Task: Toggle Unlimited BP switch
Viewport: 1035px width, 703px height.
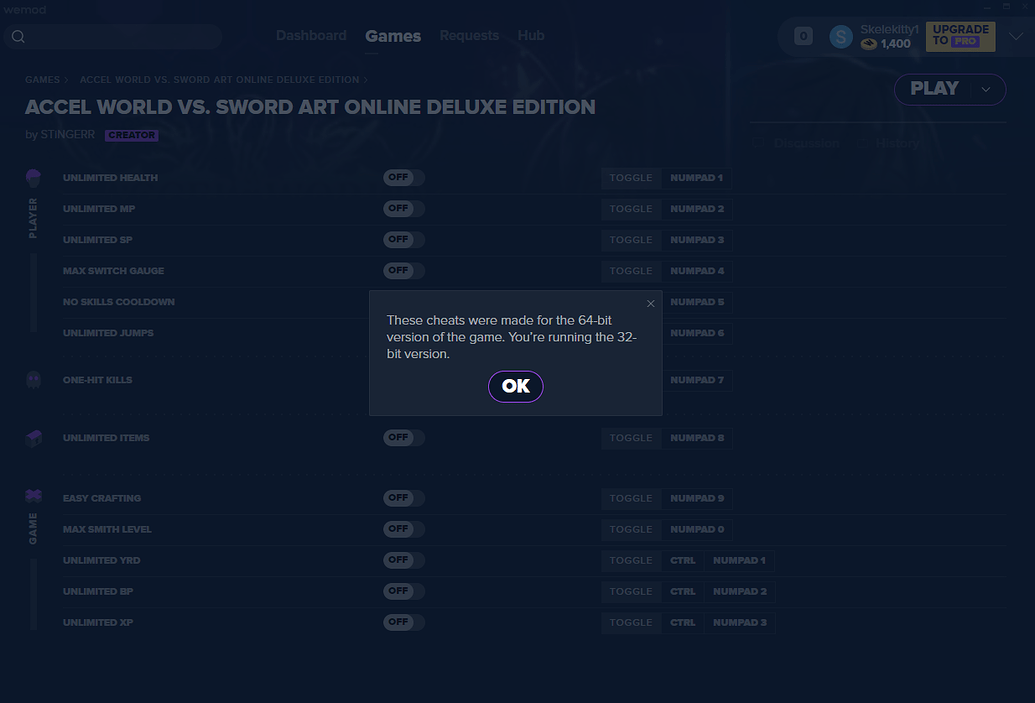Action: (403, 591)
